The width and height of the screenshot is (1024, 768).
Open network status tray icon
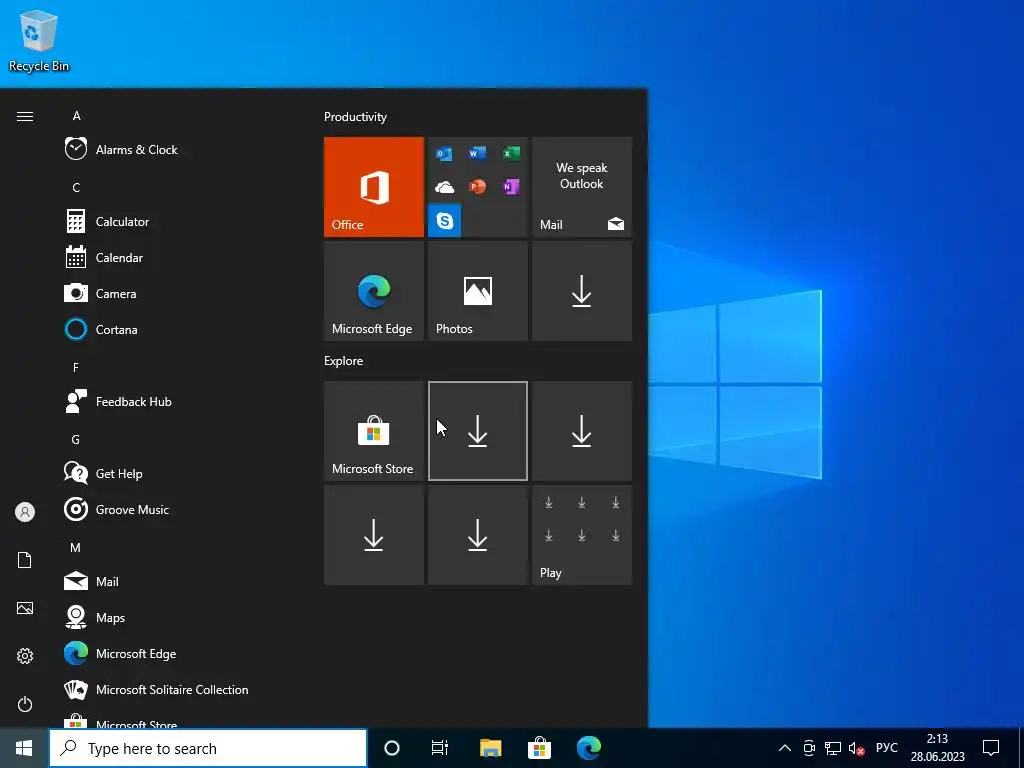(833, 748)
